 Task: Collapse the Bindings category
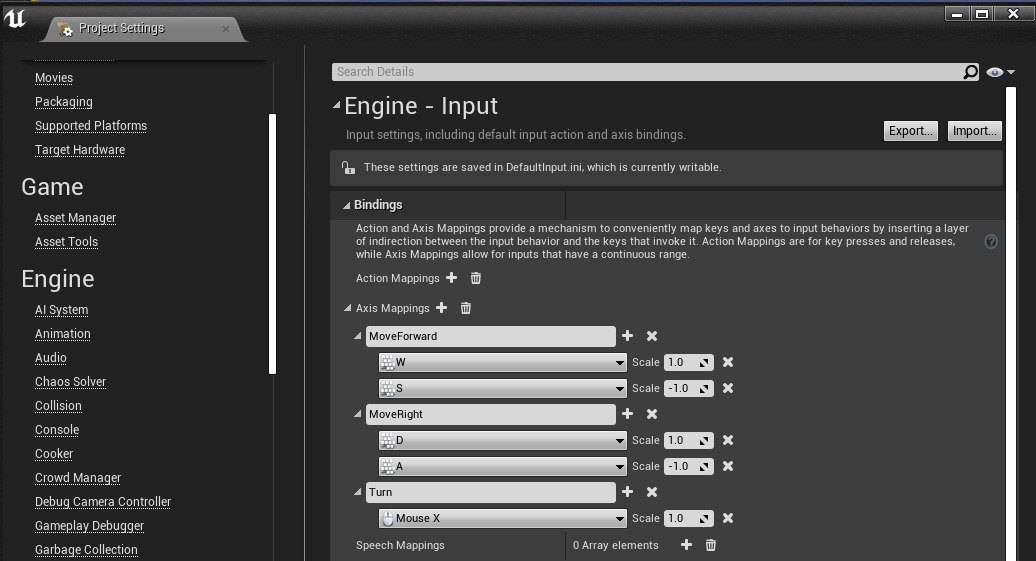point(346,206)
